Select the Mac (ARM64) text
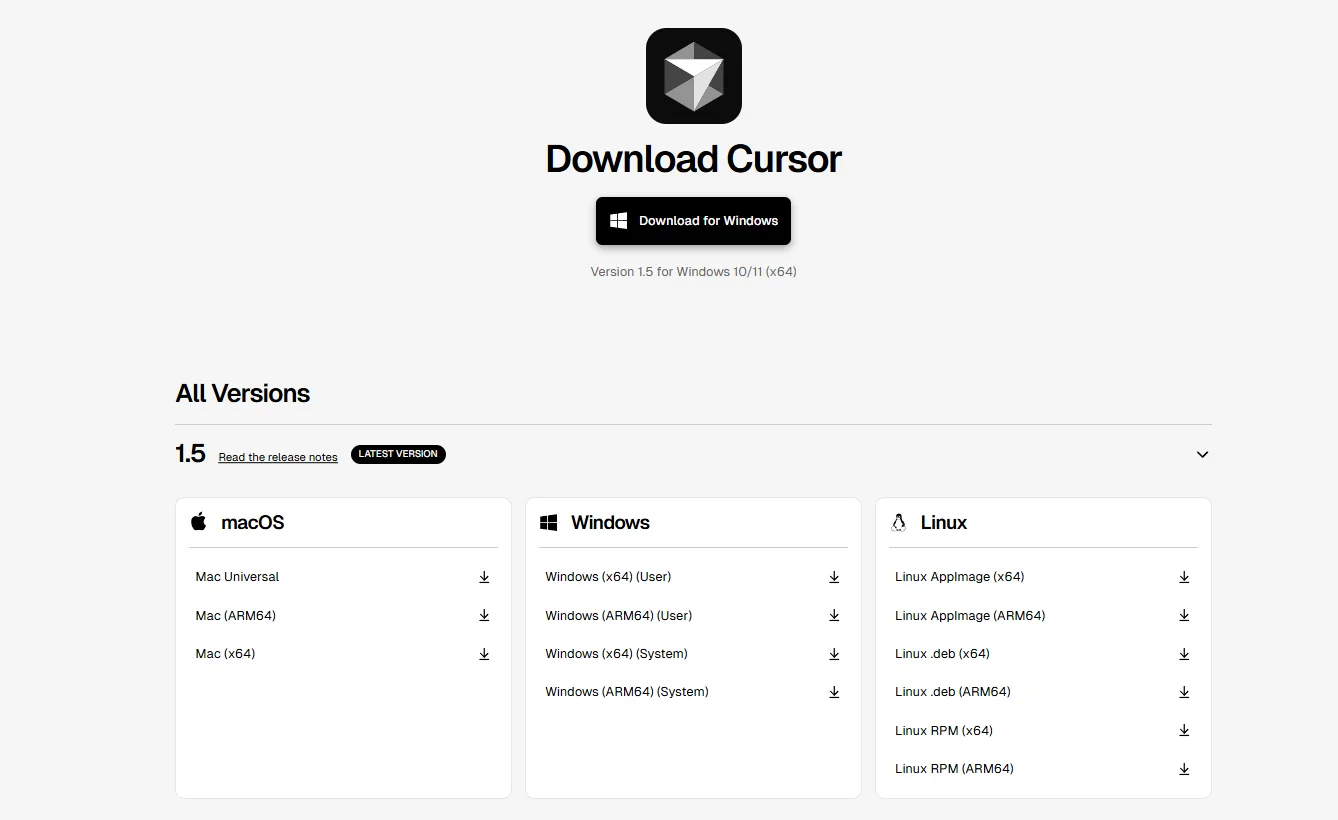Screen dimensions: 1338x820 235,616
